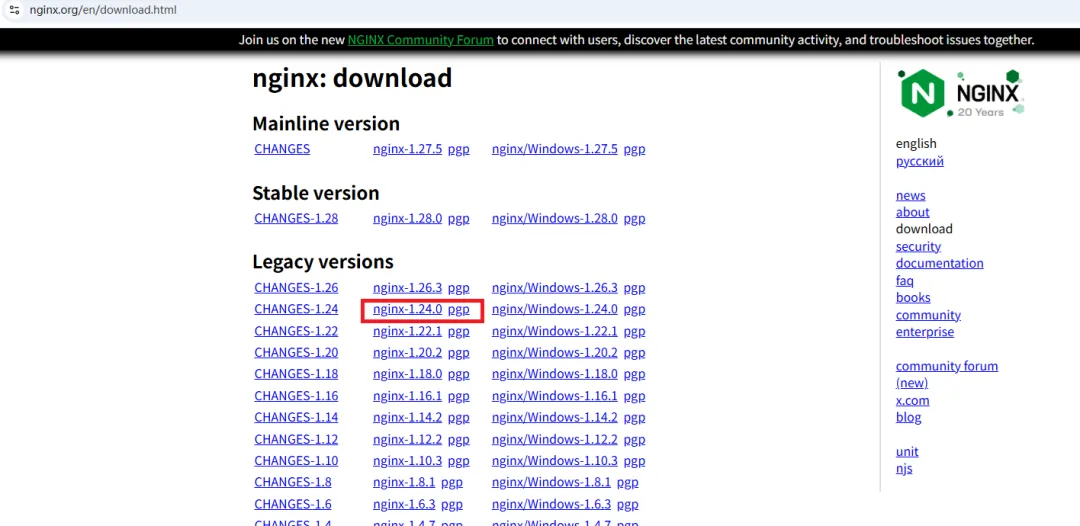The image size is (1080, 526).
Task: Open CHANGES-1.22 link
Action: [296, 331]
